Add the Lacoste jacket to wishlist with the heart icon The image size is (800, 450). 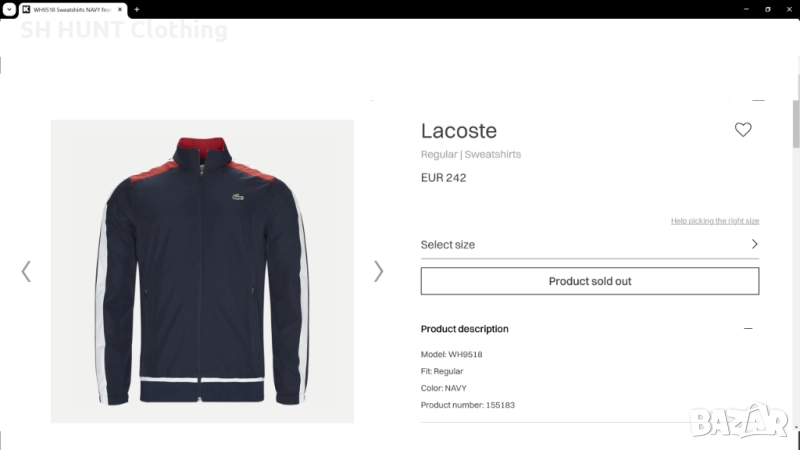tap(743, 130)
